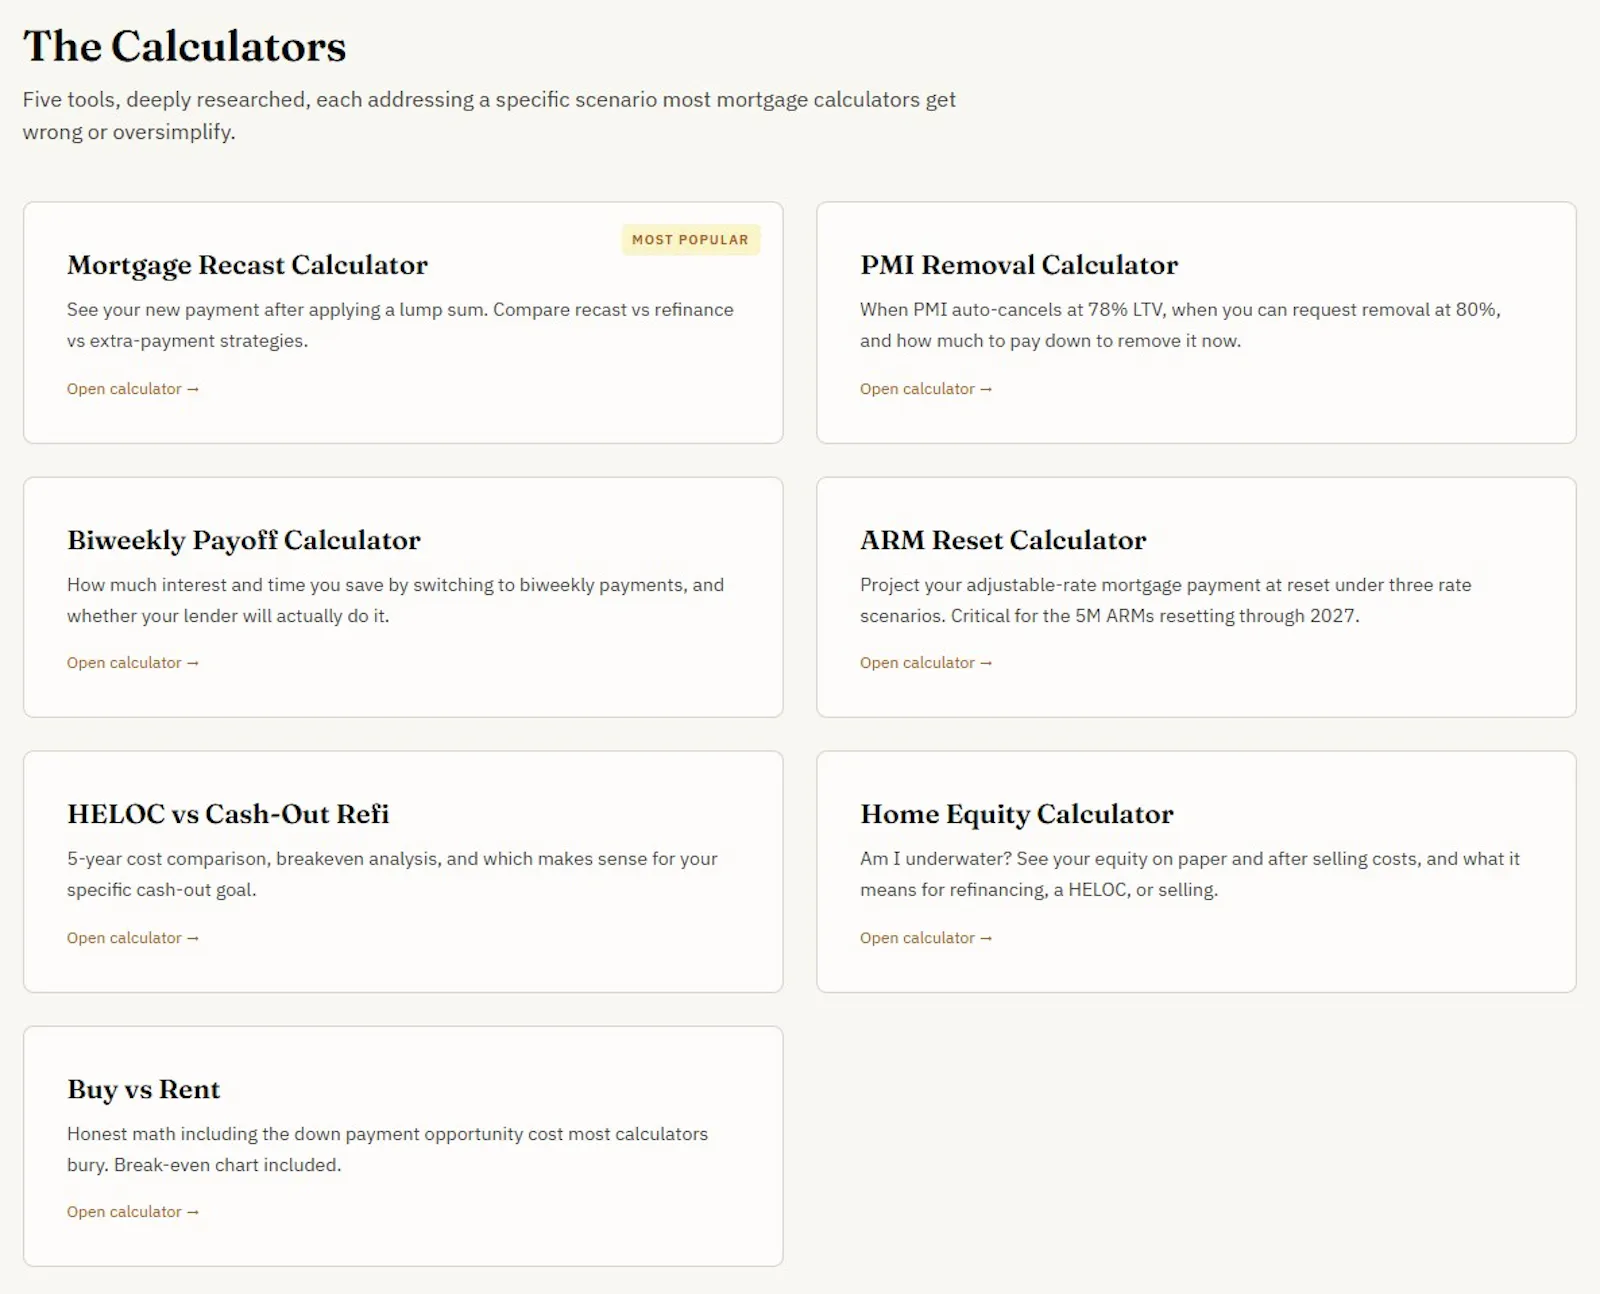
Task: Open the Buy vs Rent calculator link
Action: (133, 1212)
